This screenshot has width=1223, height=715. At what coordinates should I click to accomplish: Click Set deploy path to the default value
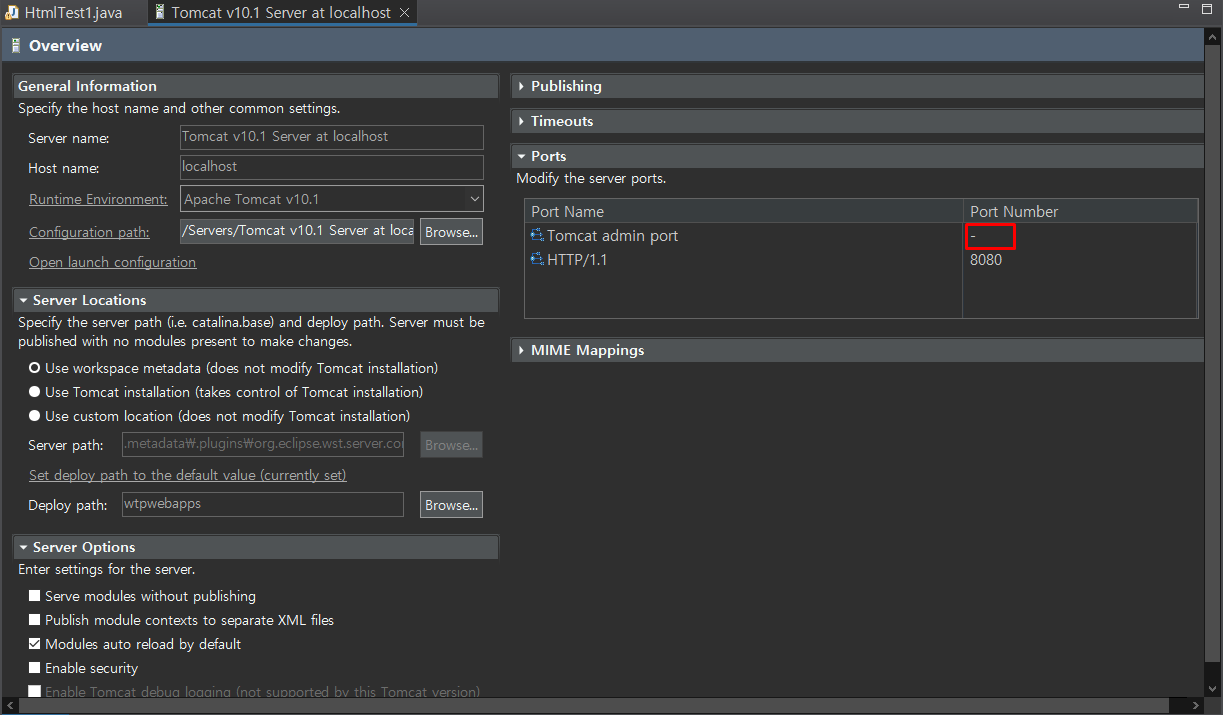188,475
